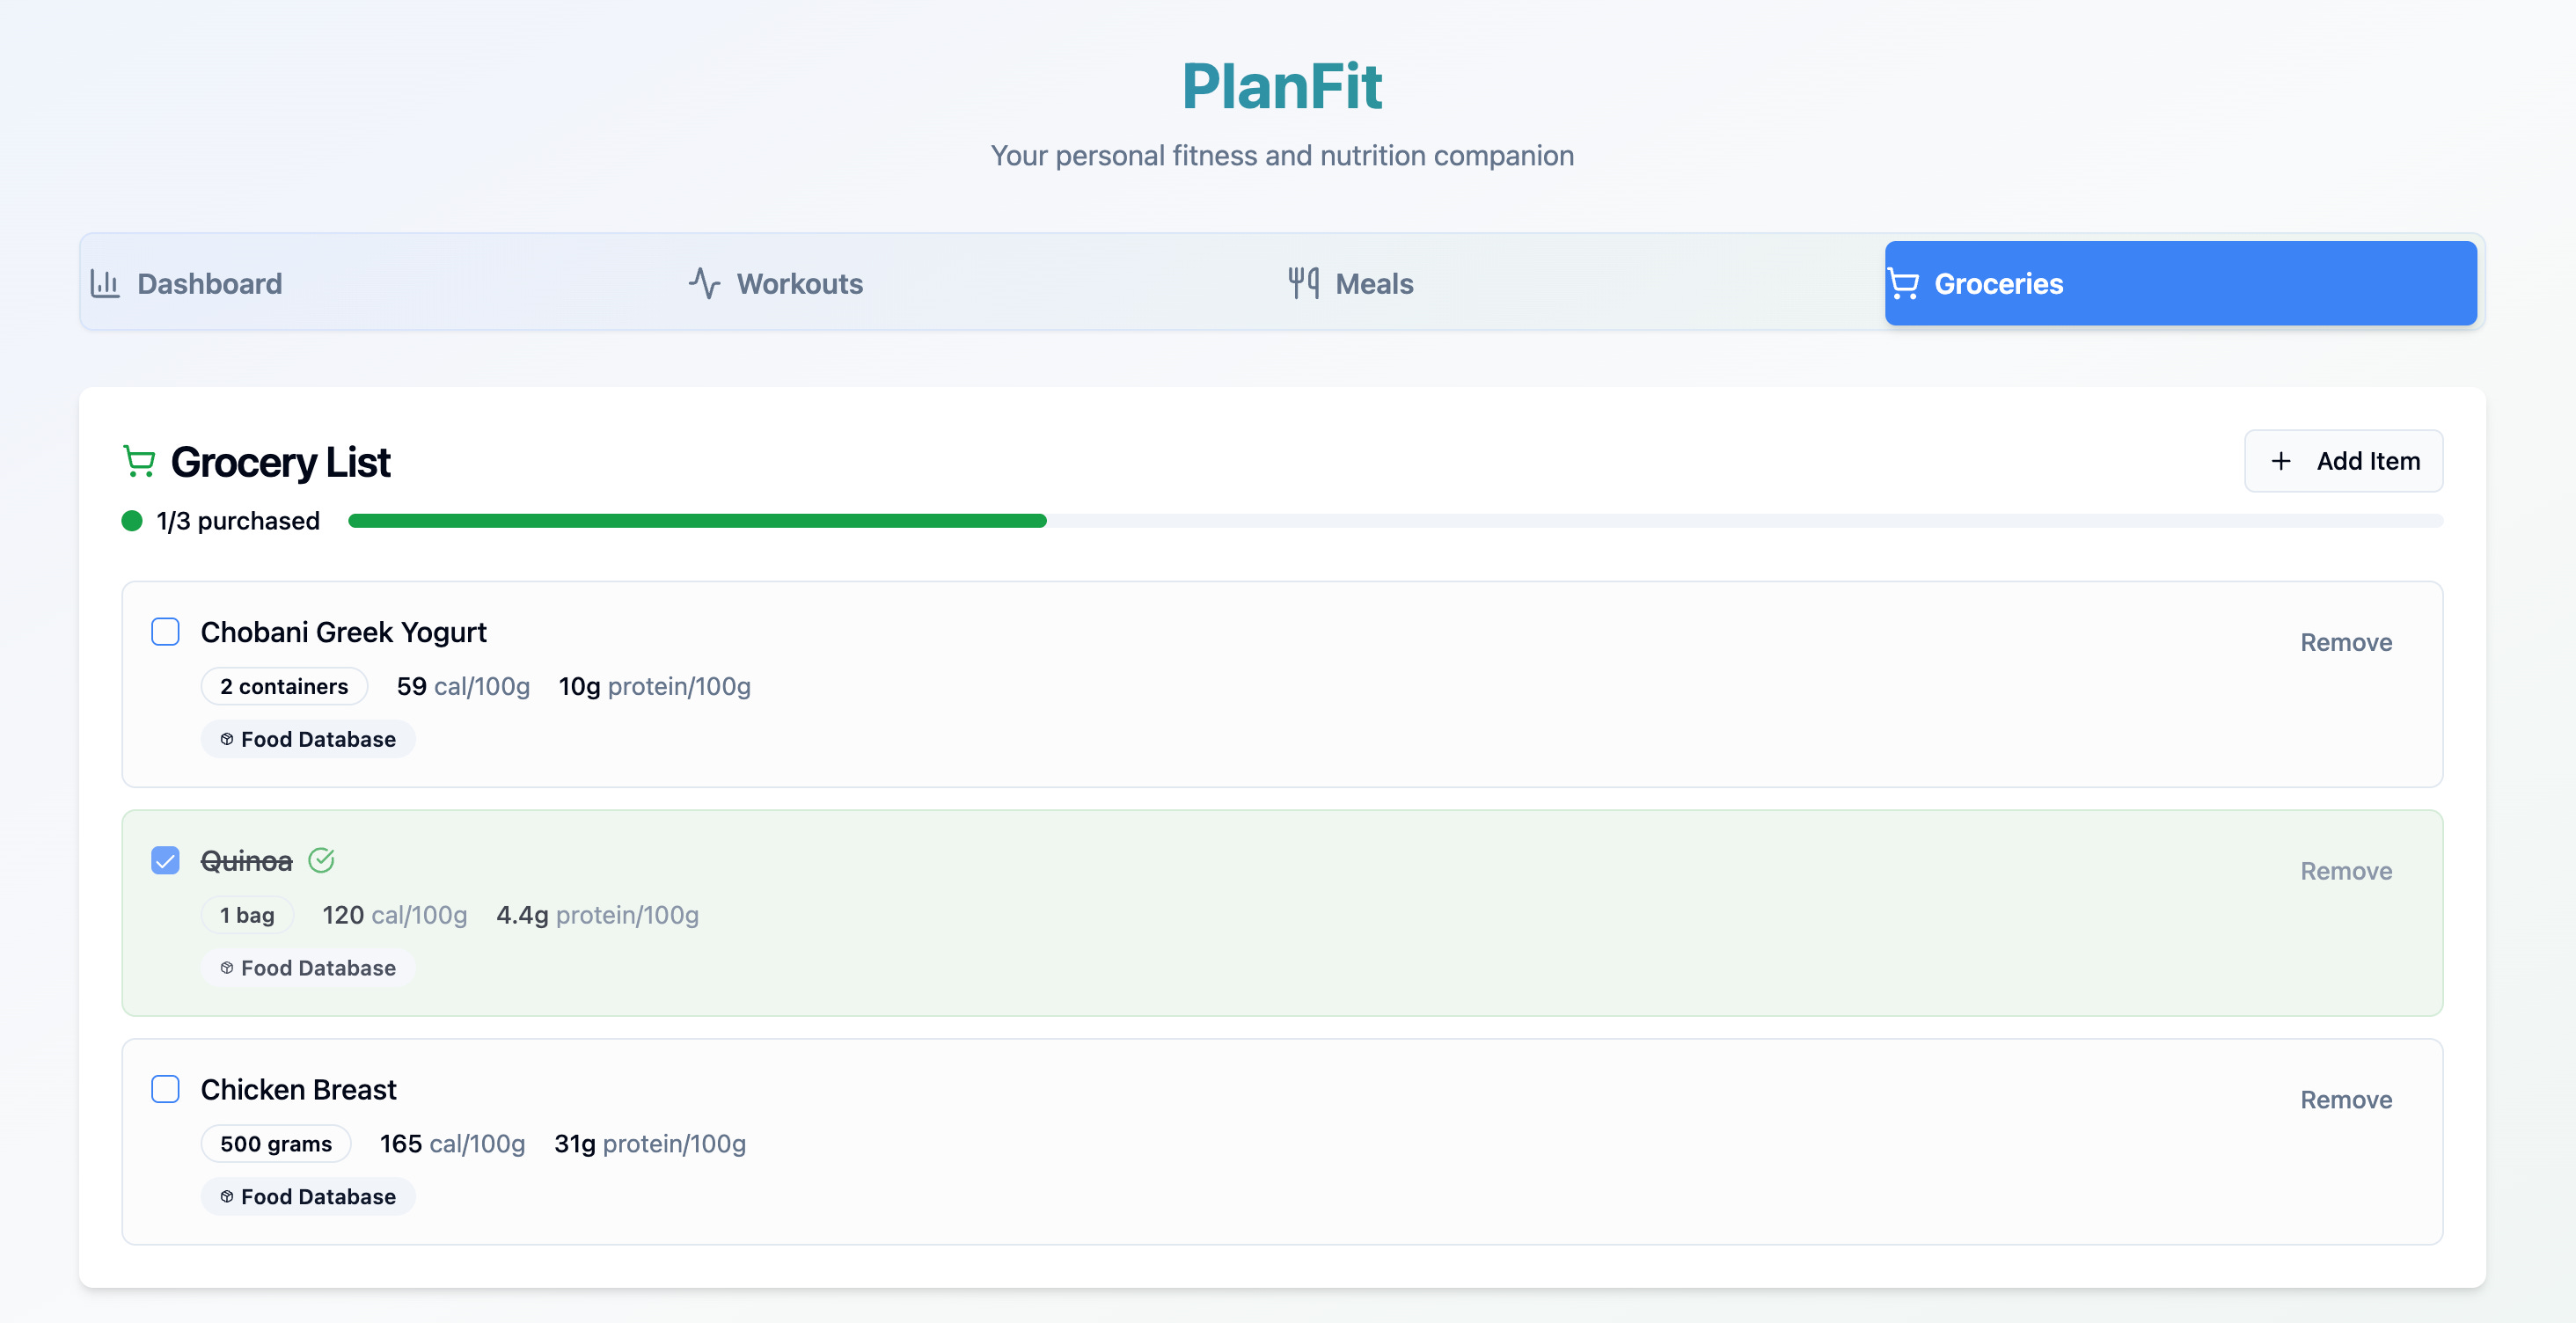The width and height of the screenshot is (2576, 1323).
Task: Uncheck the Quinoa checkbox
Action: click(x=165, y=860)
